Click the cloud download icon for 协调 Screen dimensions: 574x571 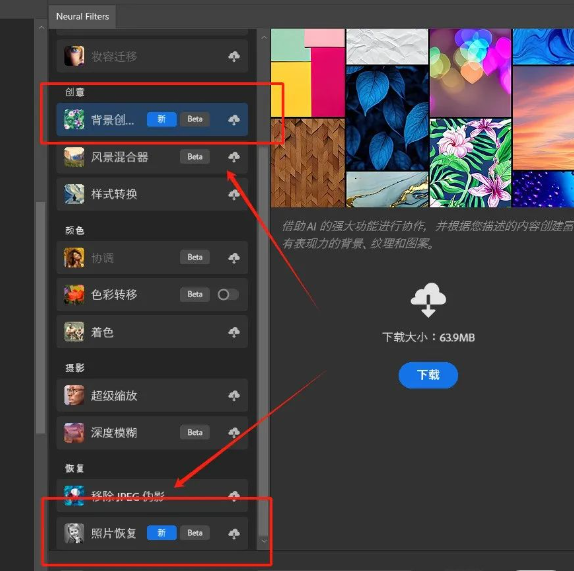tap(234, 258)
